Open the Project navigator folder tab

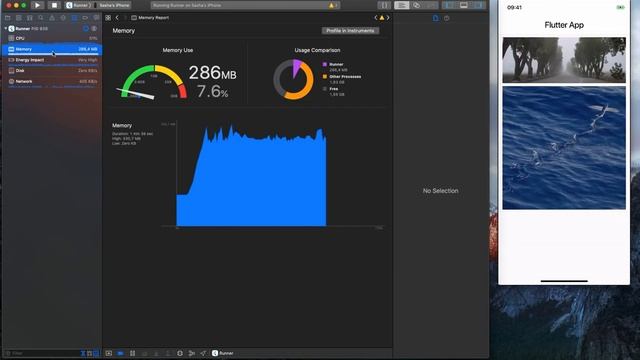coord(7,18)
